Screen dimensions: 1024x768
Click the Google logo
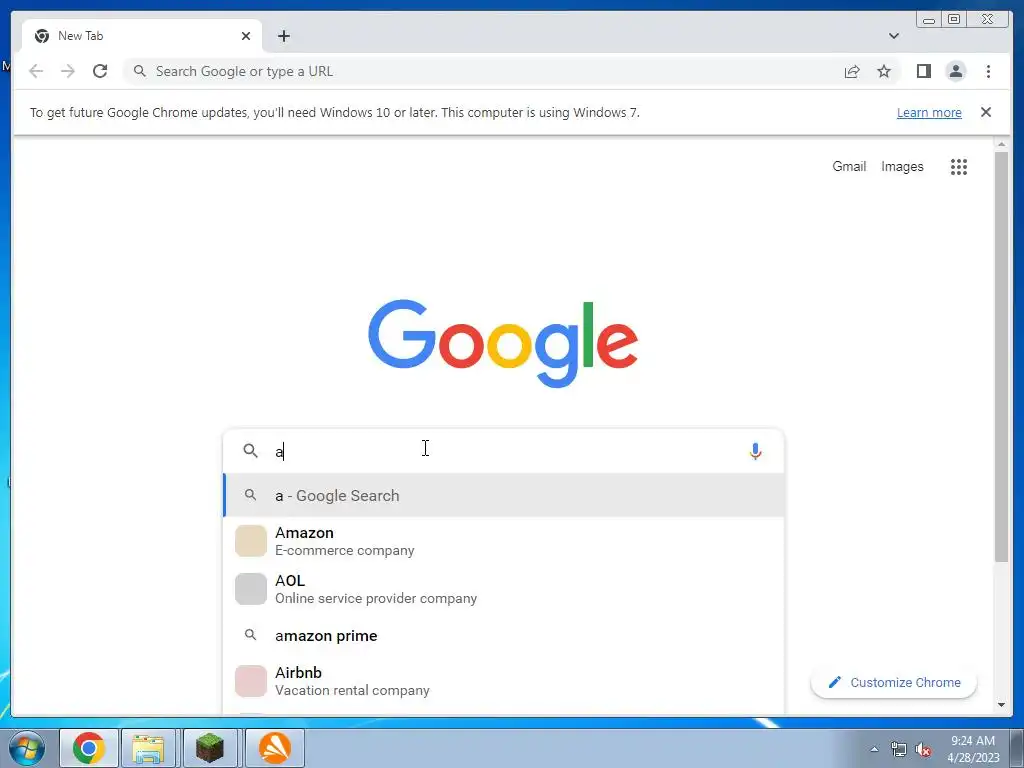click(503, 343)
